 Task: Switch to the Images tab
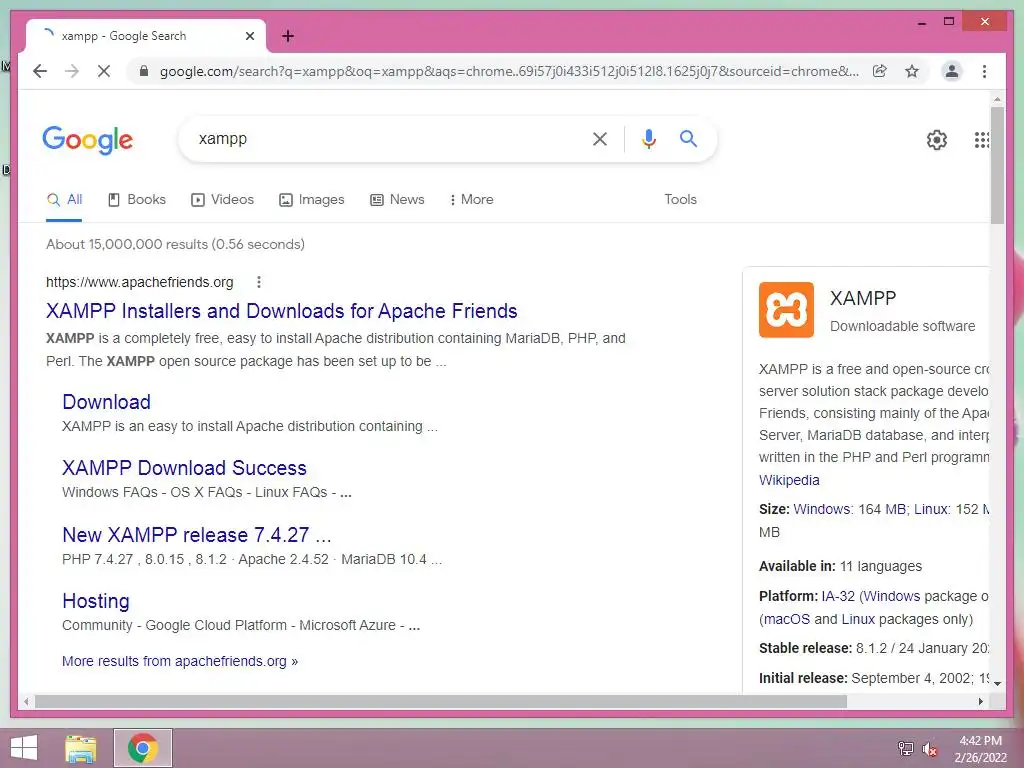[312, 200]
